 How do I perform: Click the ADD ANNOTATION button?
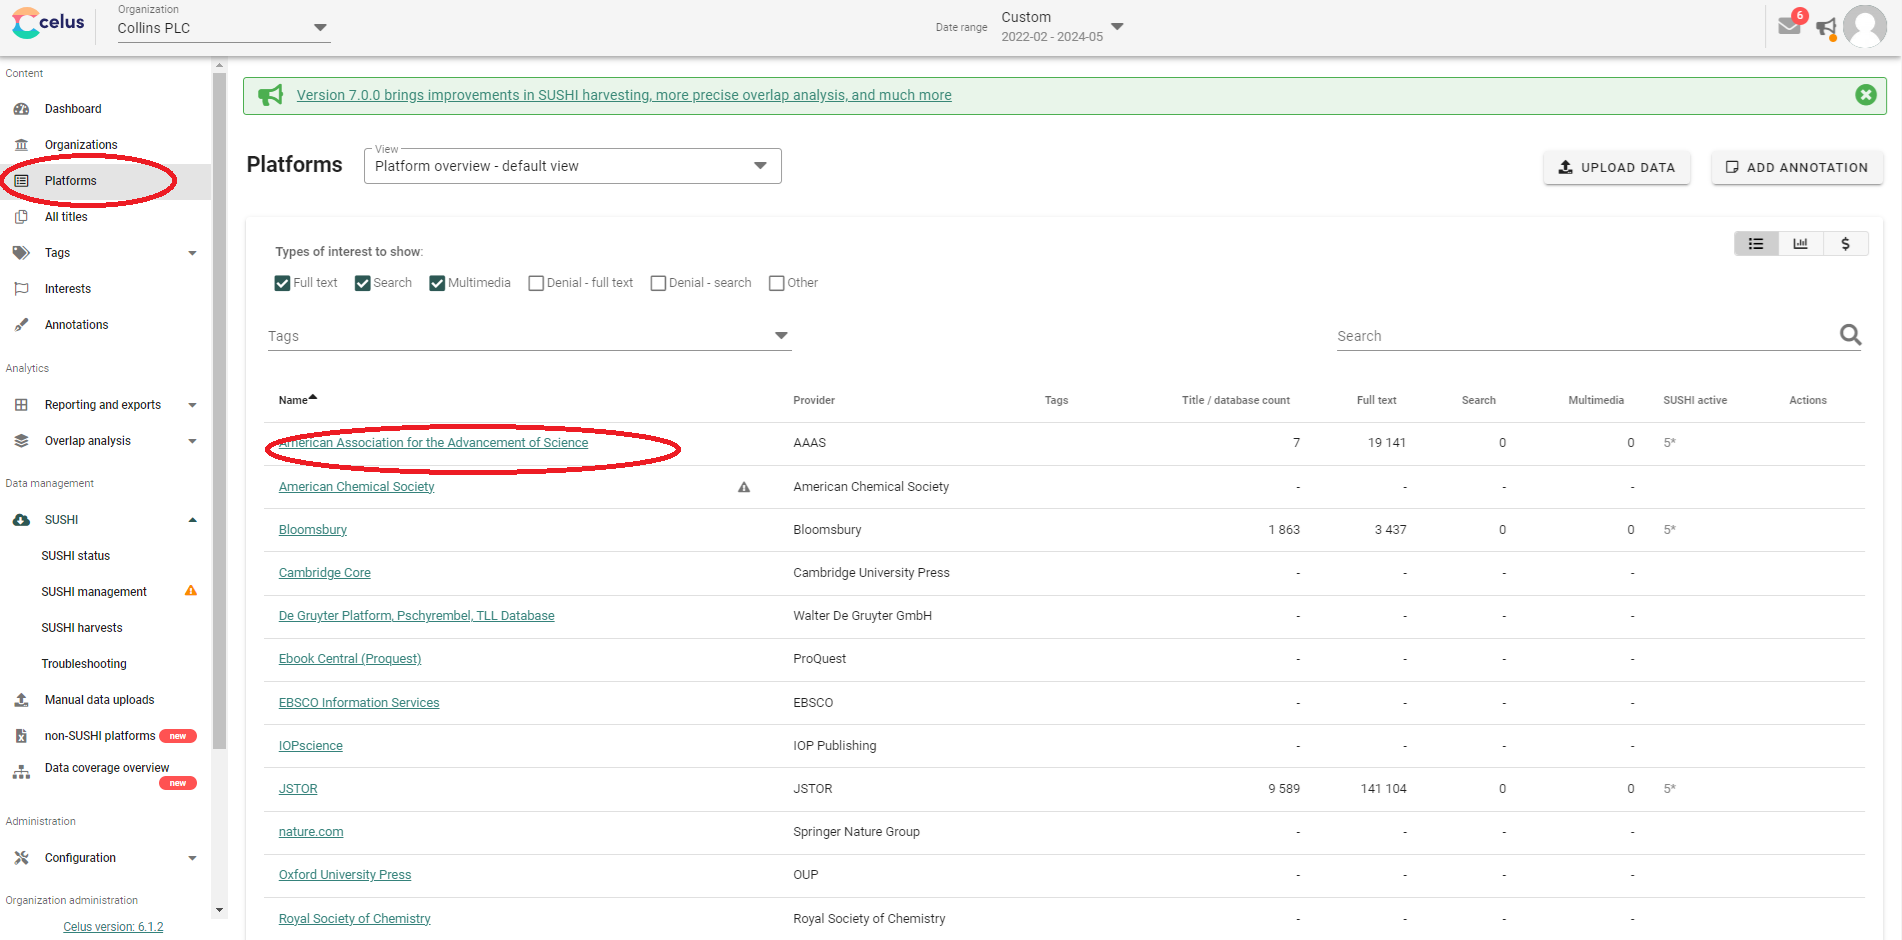(1797, 167)
